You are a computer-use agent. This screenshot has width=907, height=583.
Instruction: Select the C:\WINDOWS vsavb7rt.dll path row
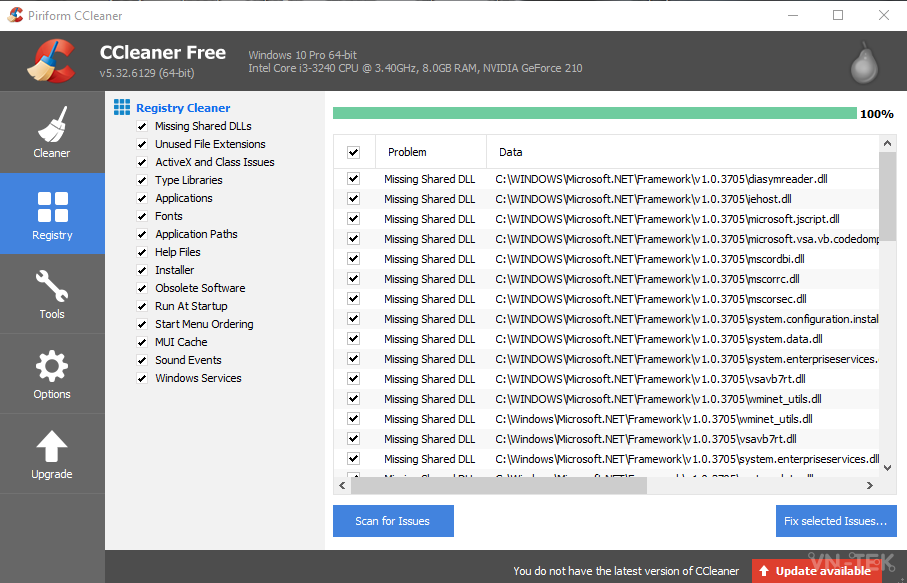(606, 379)
